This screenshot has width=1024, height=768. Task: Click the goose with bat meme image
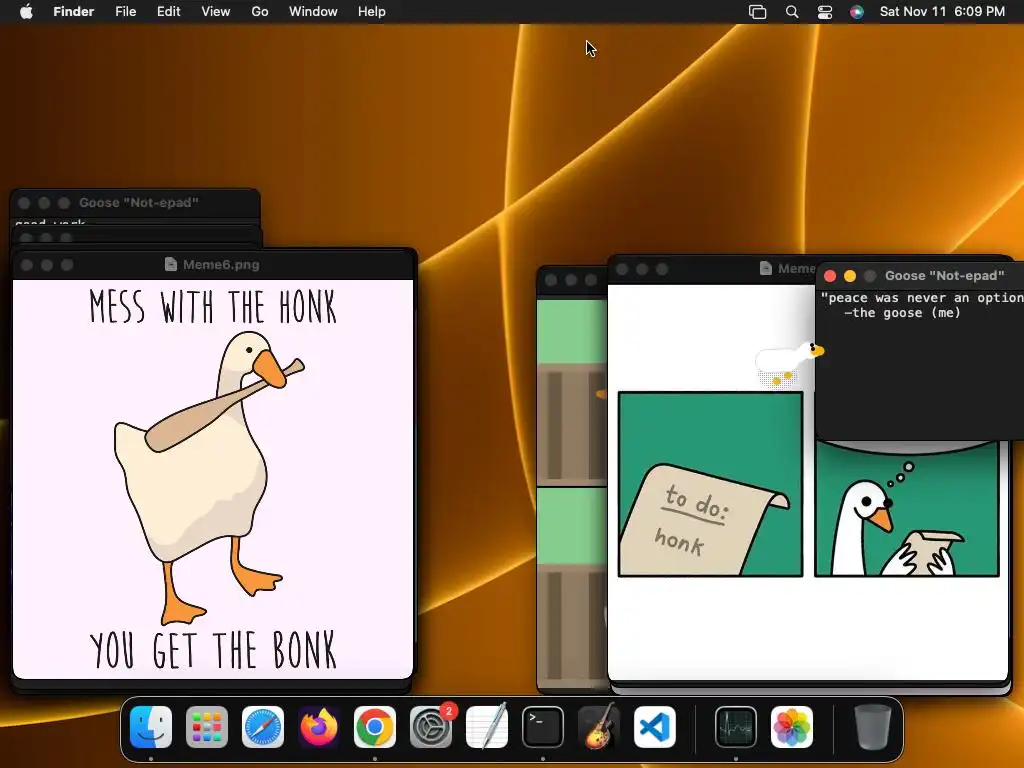coord(213,479)
